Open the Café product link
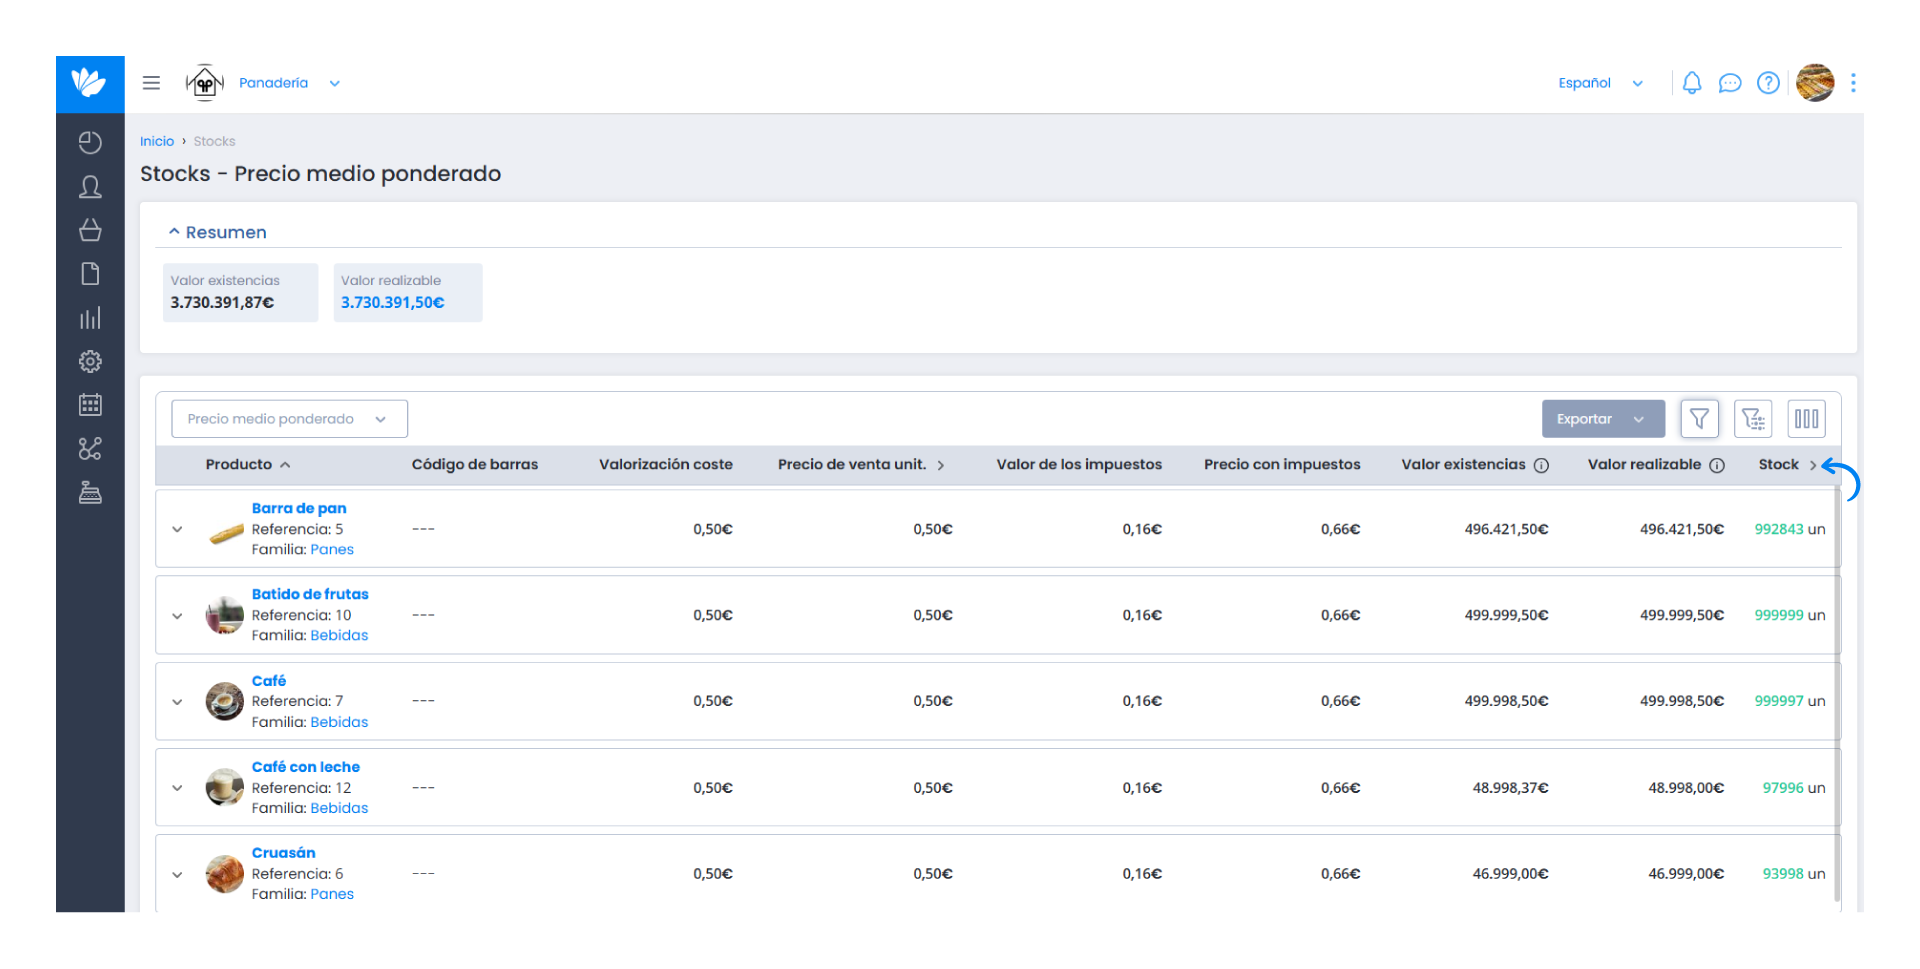The height and width of the screenshot is (969, 1920). click(x=269, y=681)
